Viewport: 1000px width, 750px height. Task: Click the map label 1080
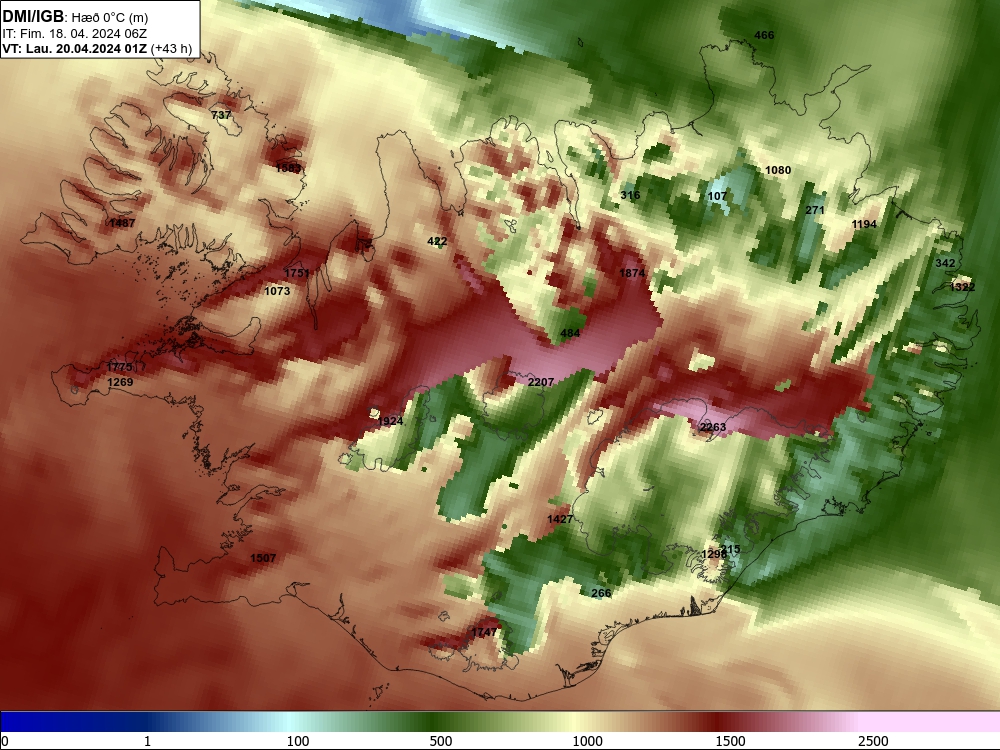tap(778, 170)
